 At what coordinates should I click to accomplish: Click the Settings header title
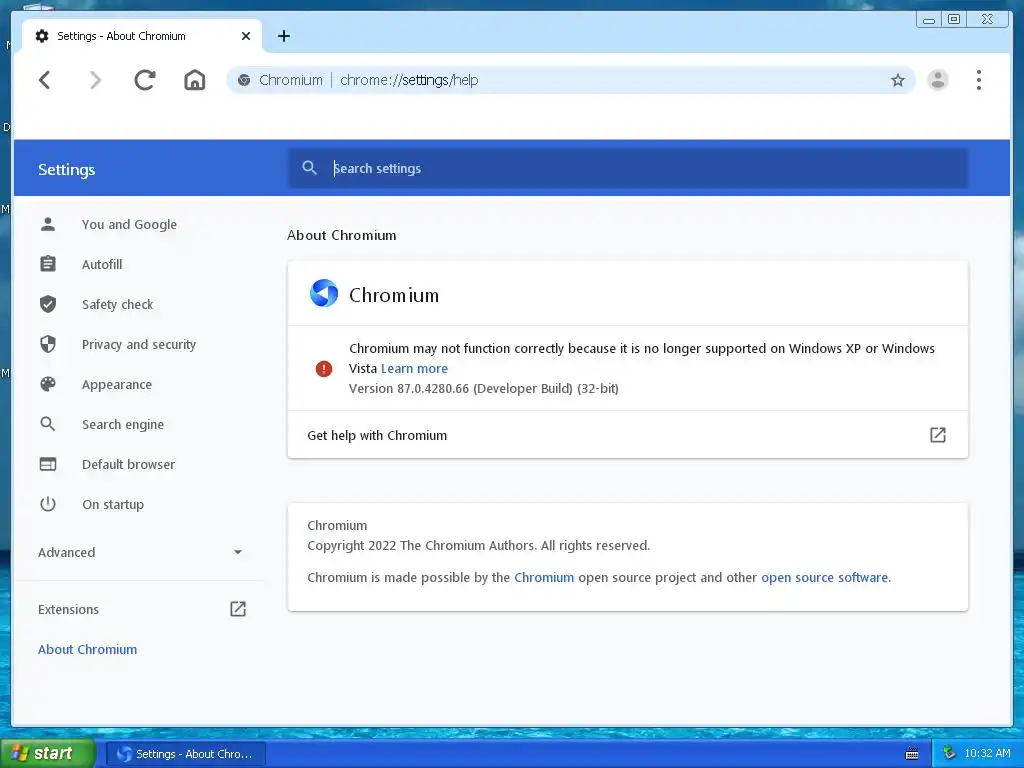coord(67,169)
